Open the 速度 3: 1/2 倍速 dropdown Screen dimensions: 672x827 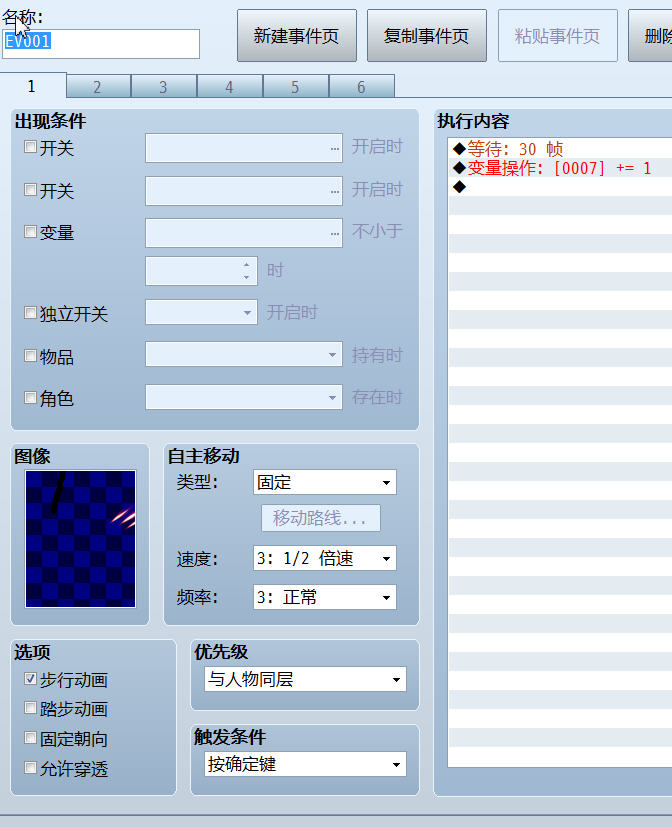pos(324,558)
